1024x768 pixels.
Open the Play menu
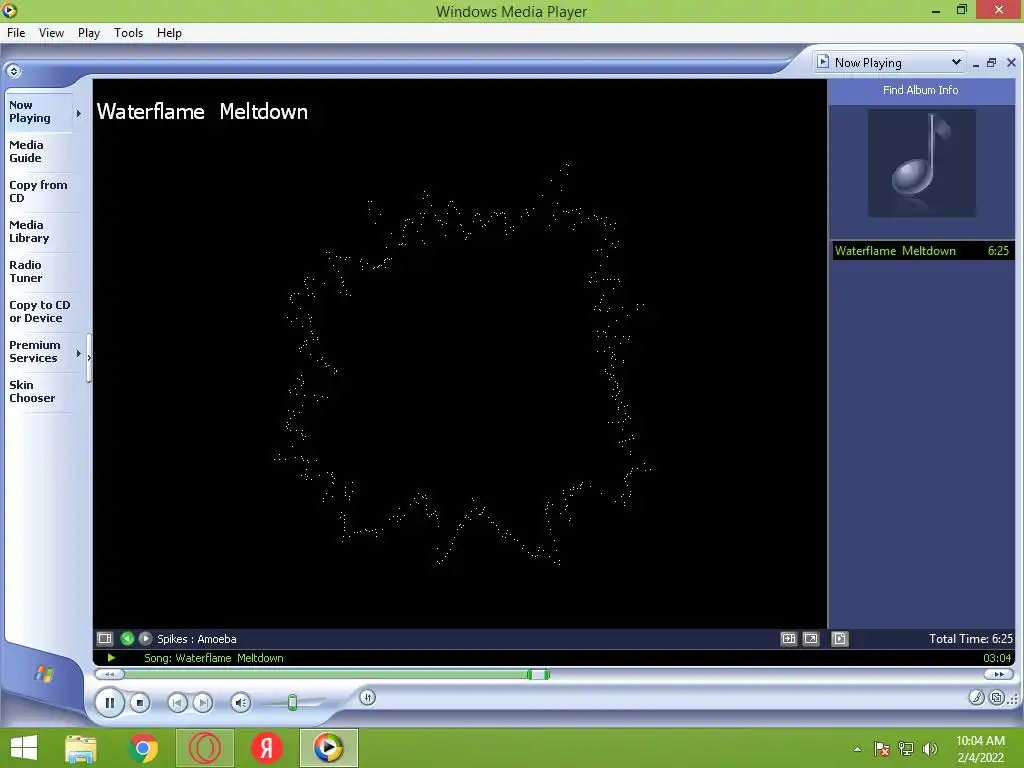[89, 33]
